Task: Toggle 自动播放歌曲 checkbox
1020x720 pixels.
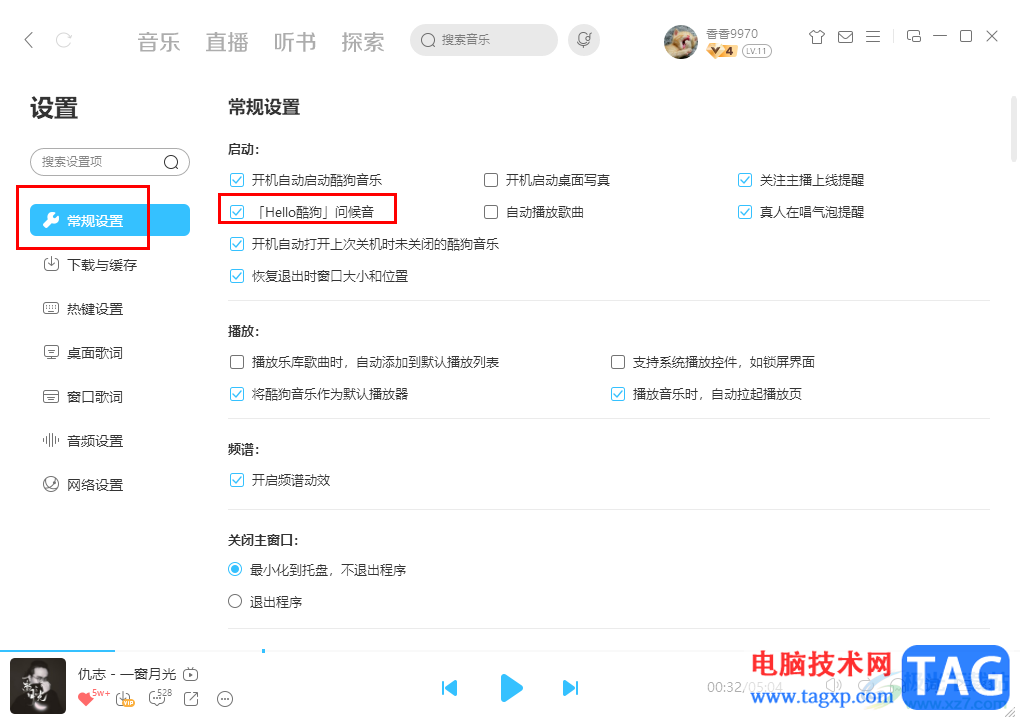Action: [491, 212]
